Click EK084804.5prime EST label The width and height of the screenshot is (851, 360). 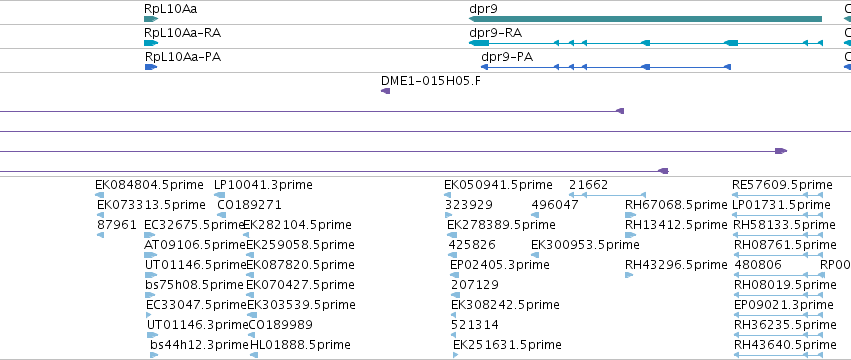tap(149, 185)
